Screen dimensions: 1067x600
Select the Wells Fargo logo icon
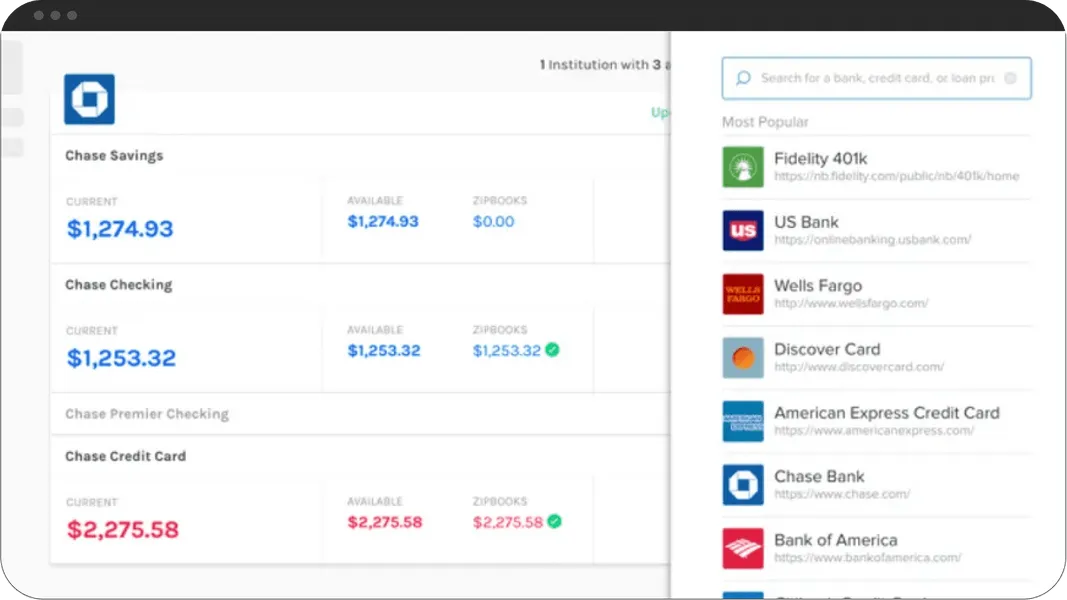(x=742, y=294)
